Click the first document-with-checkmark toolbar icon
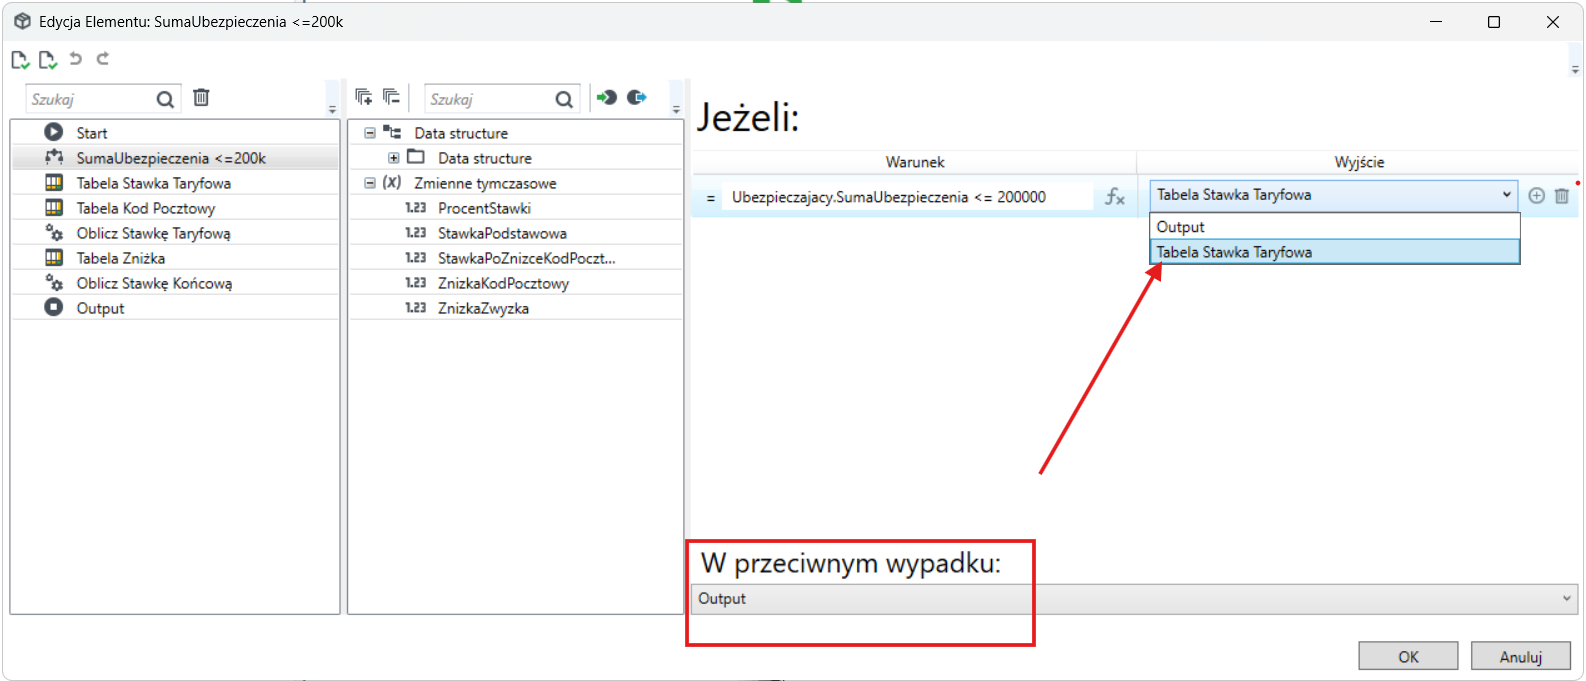1586x681 pixels. pyautogui.click(x=20, y=60)
